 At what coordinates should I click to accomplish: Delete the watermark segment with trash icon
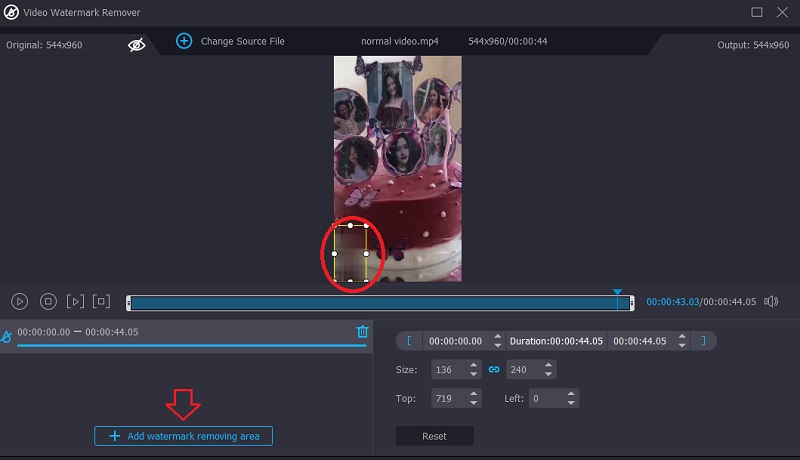pyautogui.click(x=362, y=332)
